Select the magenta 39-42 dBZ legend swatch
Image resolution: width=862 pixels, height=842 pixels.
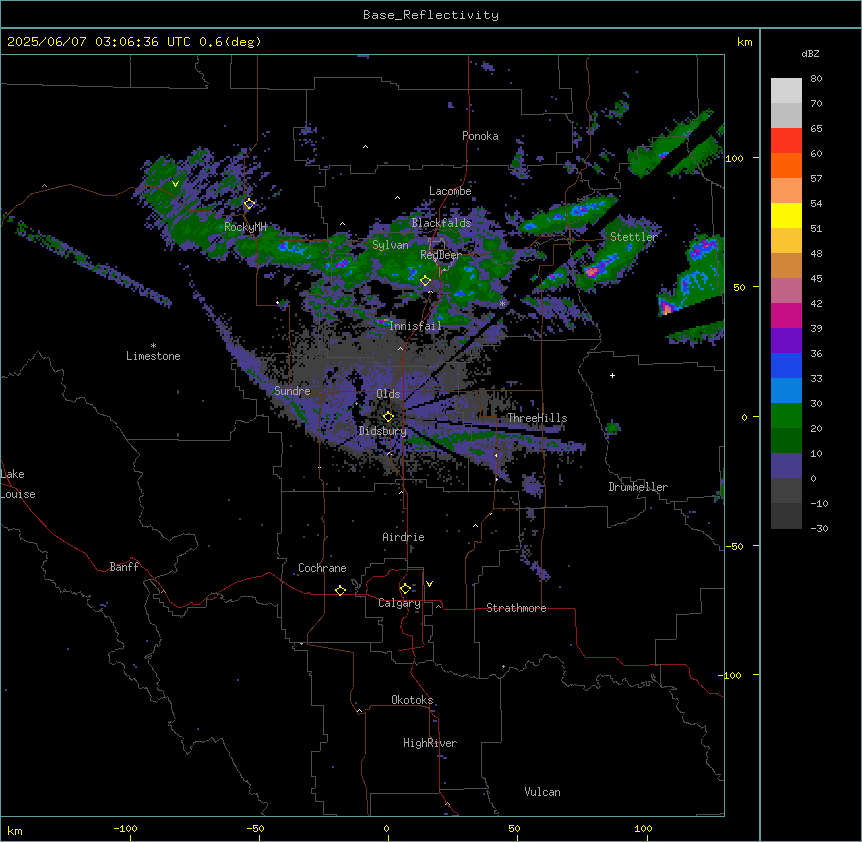[786, 315]
